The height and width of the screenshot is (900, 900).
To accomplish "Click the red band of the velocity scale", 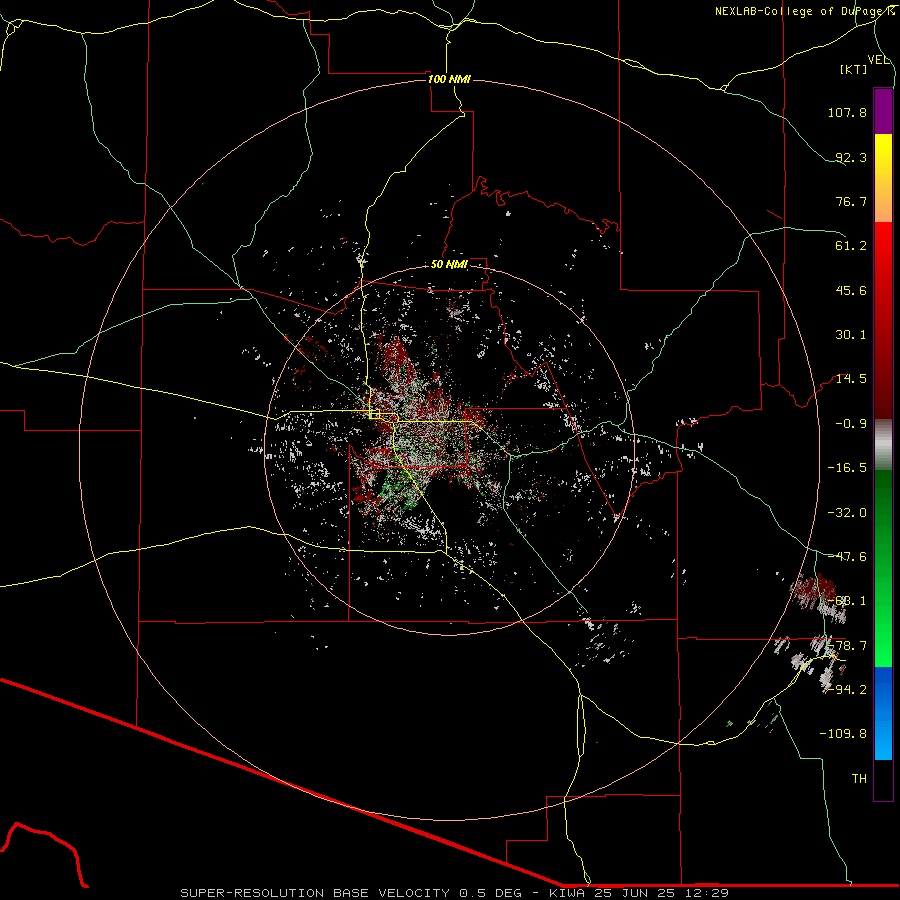I will 883,320.
